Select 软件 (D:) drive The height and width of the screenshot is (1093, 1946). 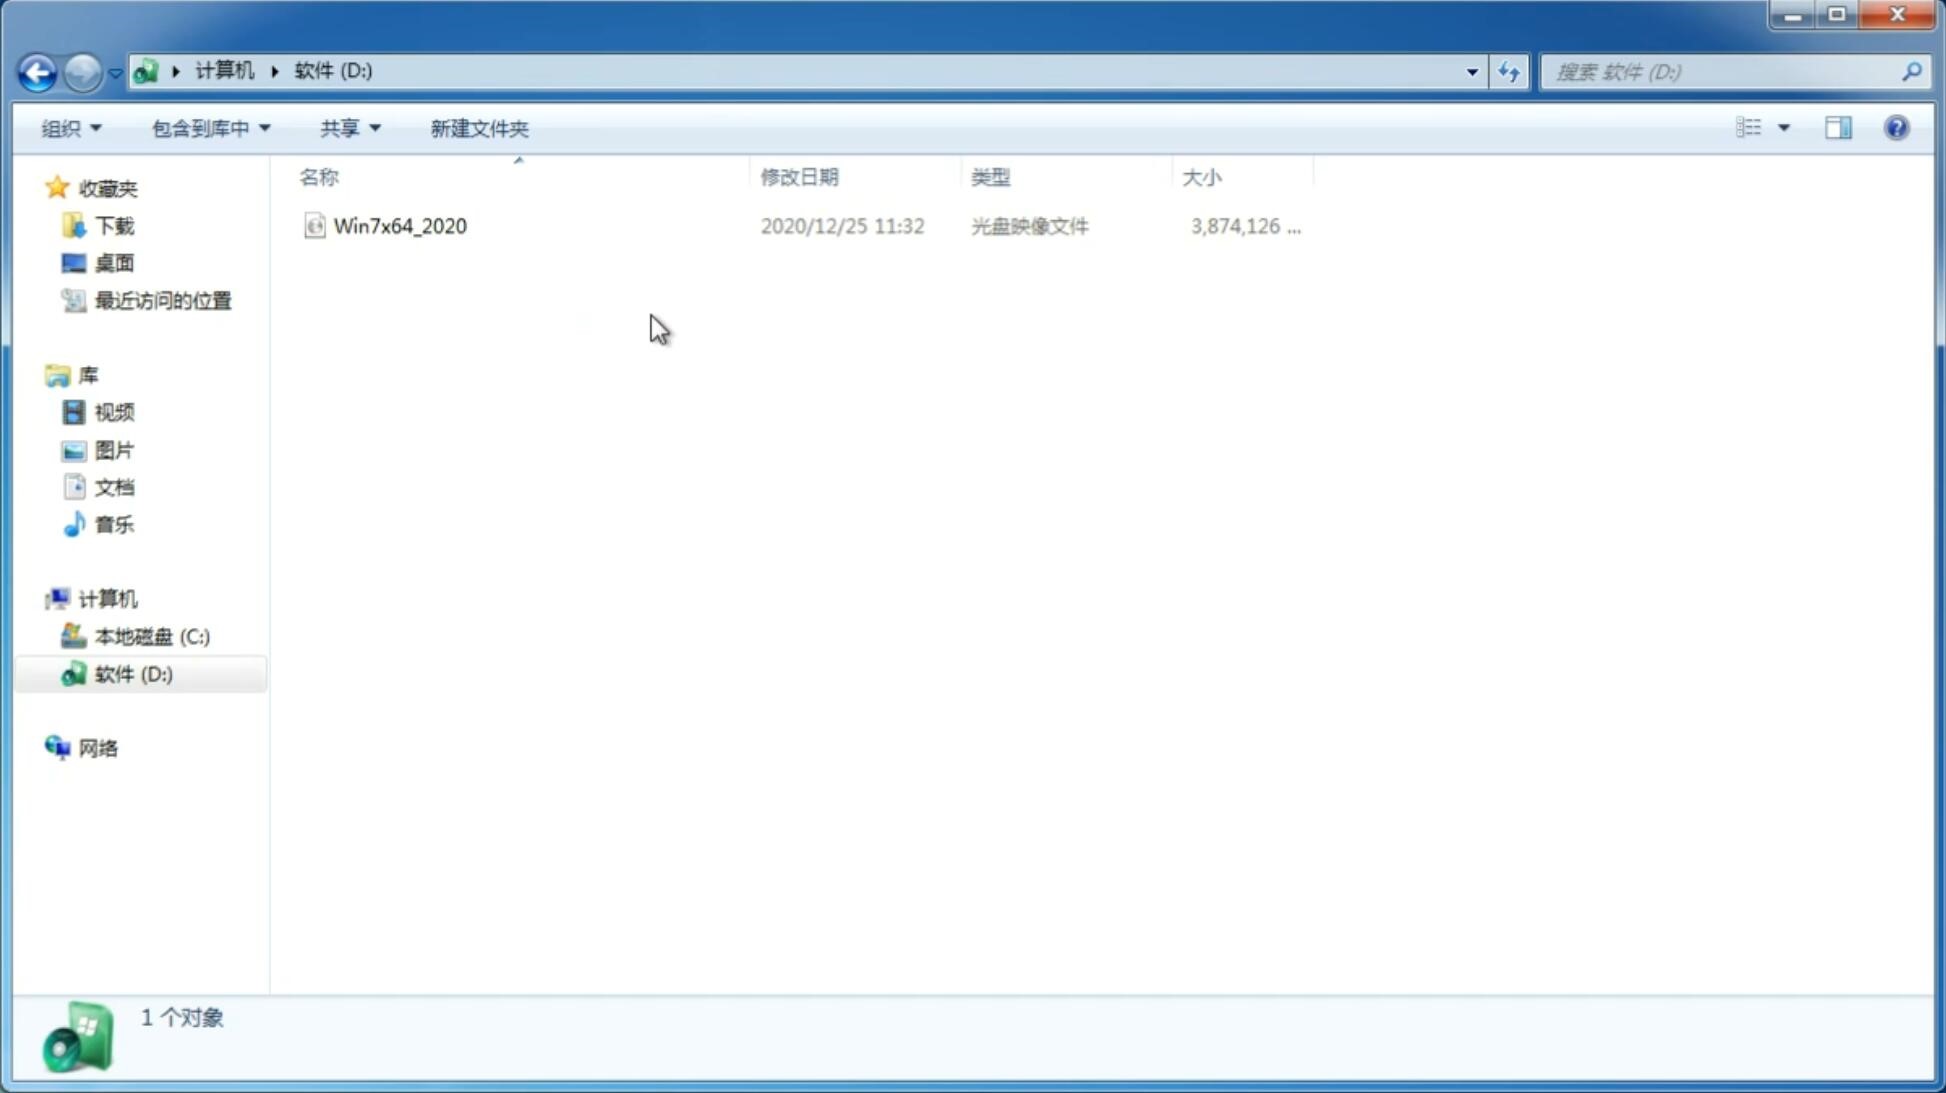(x=132, y=673)
